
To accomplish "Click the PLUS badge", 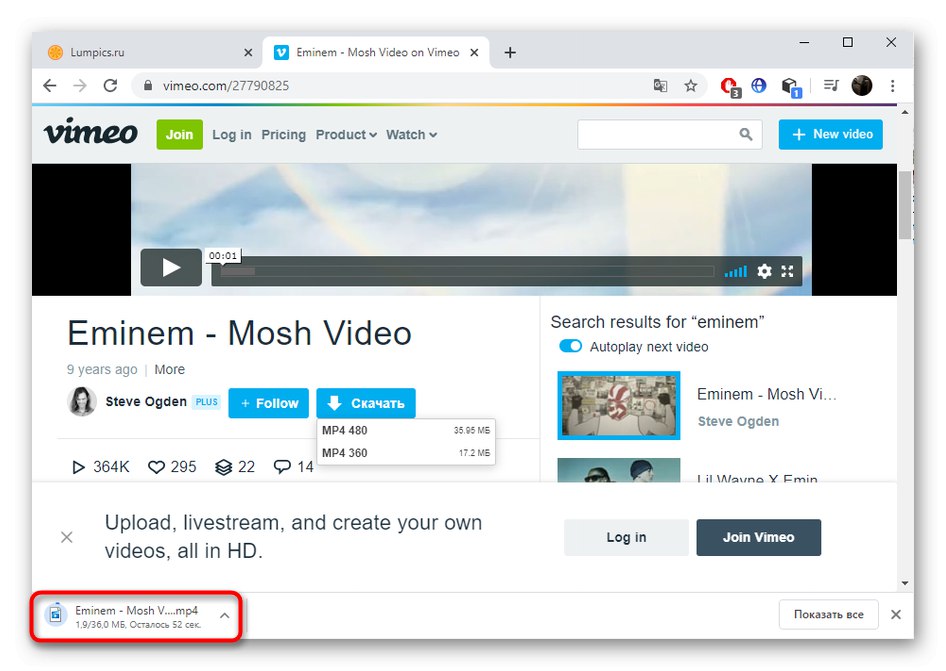I will [206, 402].
